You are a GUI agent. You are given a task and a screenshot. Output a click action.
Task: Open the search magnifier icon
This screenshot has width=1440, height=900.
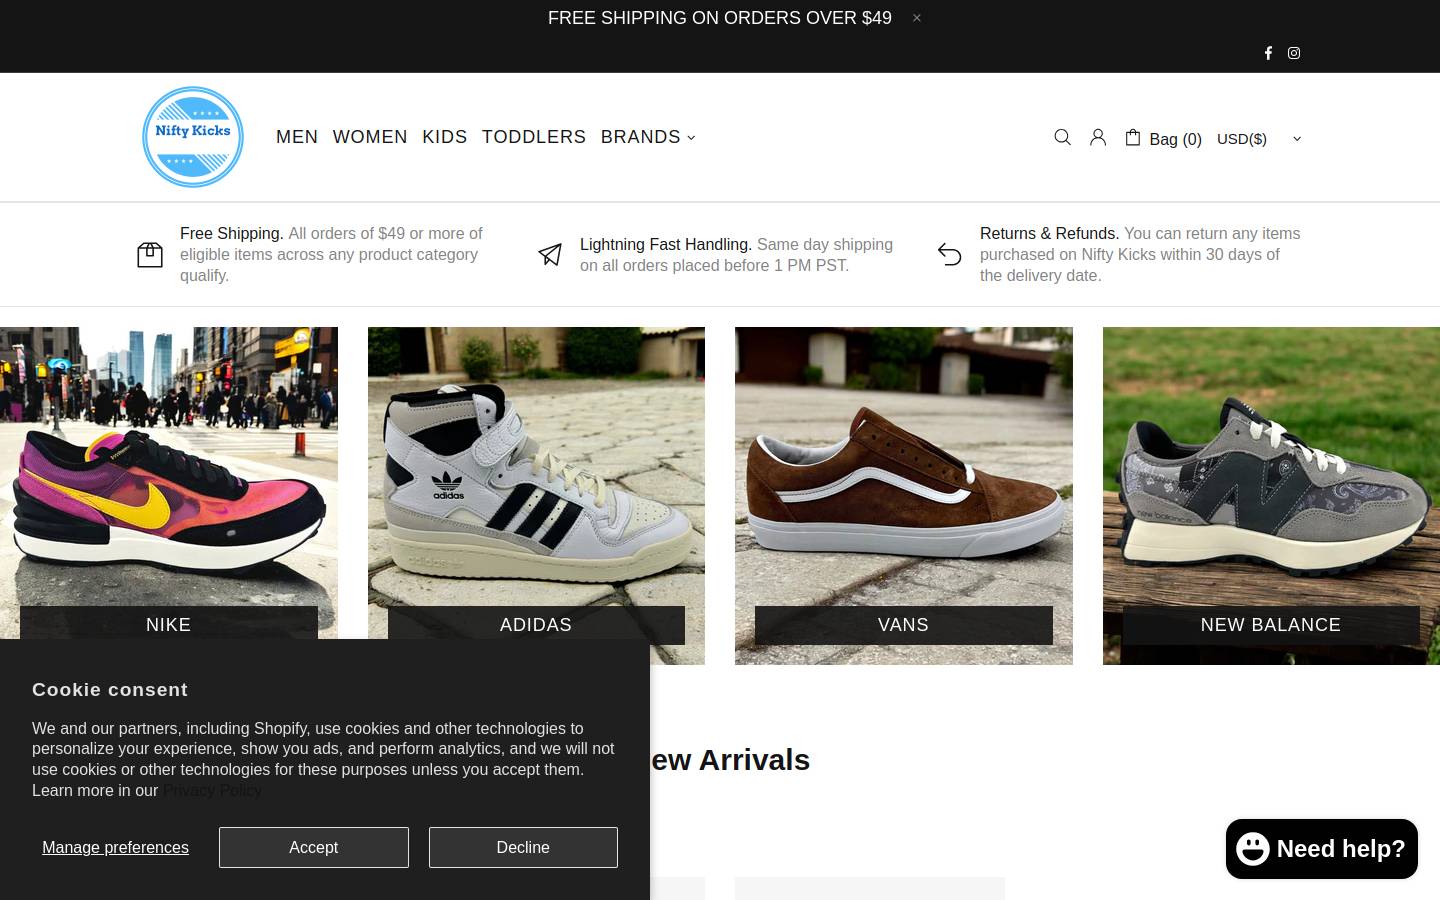point(1063,137)
